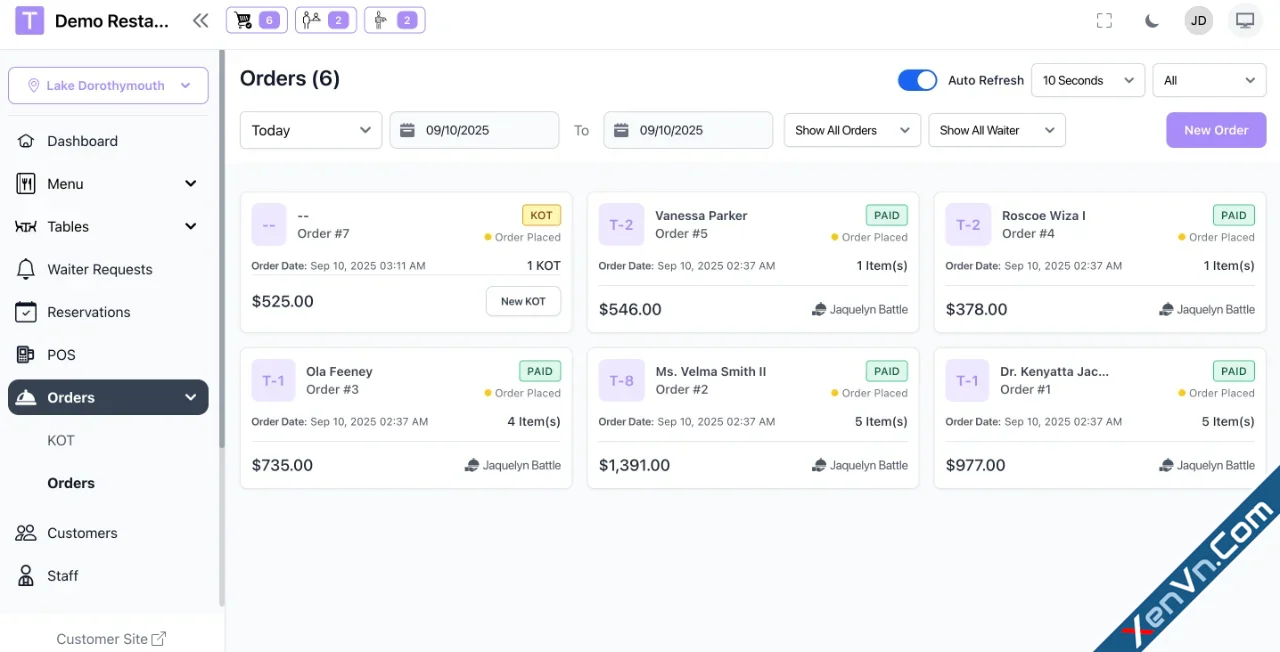
Task: Open the cart with 6 items
Action: point(256,19)
